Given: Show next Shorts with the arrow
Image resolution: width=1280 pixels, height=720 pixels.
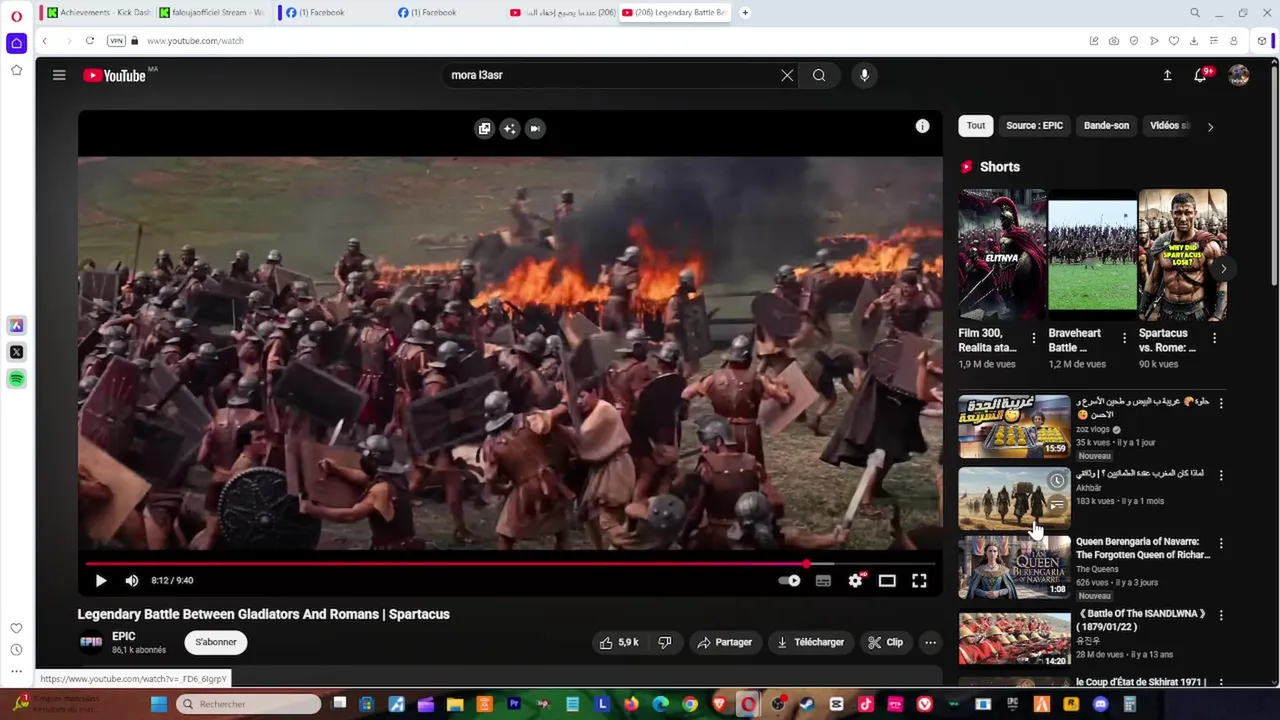Looking at the screenshot, I should pos(1223,268).
